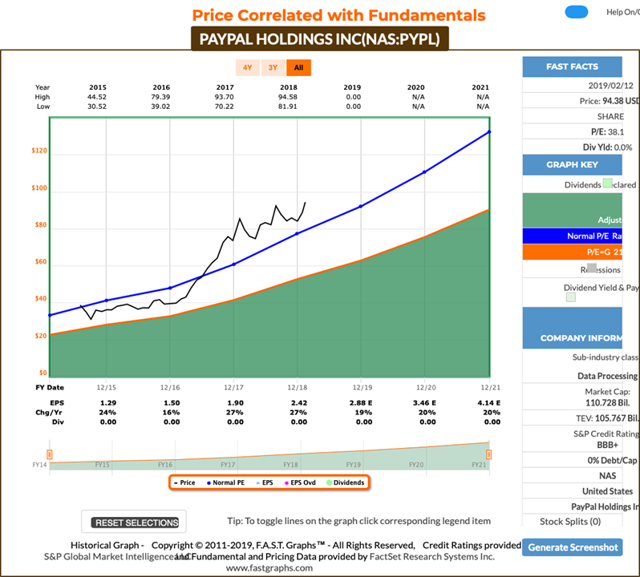This screenshot has height=577, width=640.
Task: Click the Normal P/E Ratio blue key
Action: click(x=572, y=236)
